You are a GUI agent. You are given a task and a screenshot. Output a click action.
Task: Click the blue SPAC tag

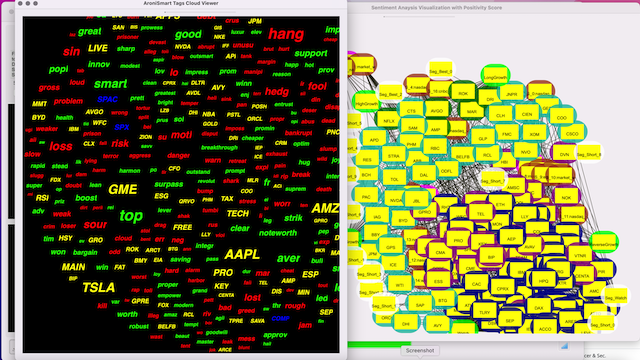(107, 99)
